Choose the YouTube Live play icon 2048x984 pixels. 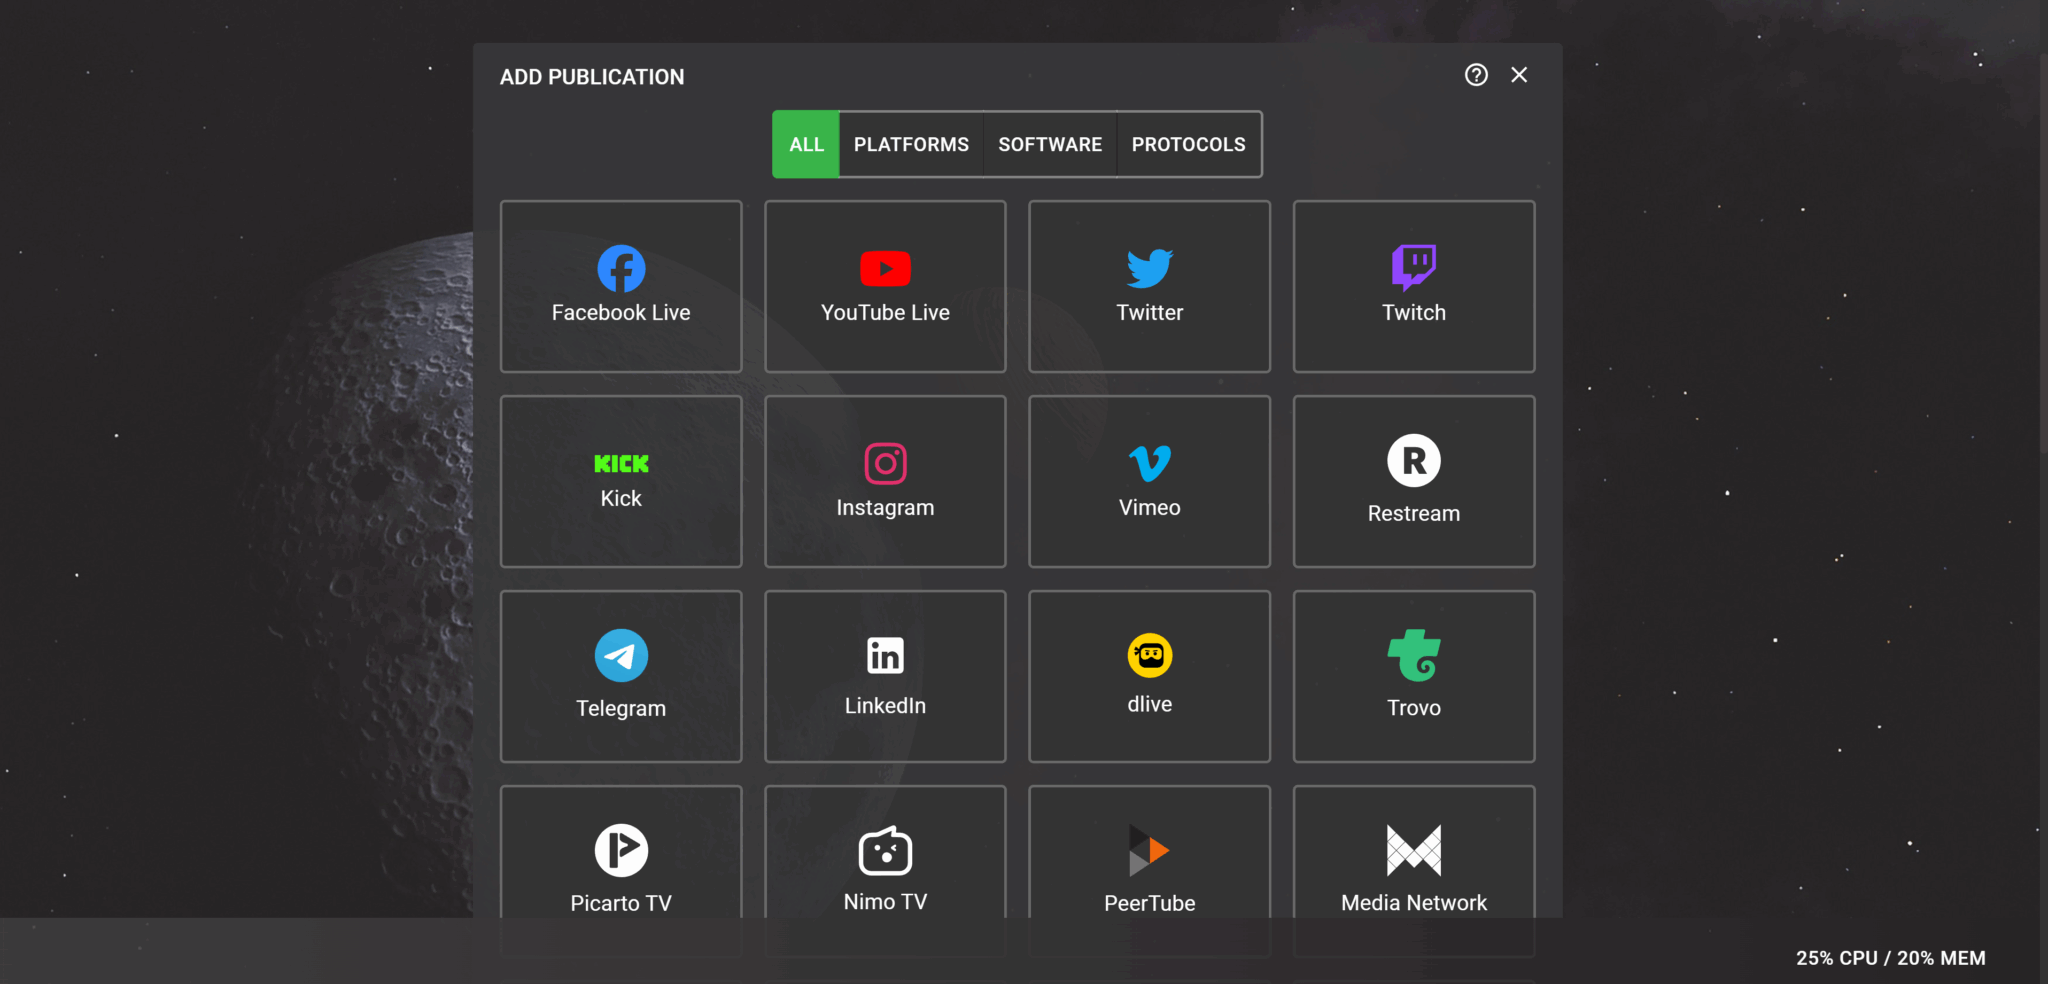(885, 269)
